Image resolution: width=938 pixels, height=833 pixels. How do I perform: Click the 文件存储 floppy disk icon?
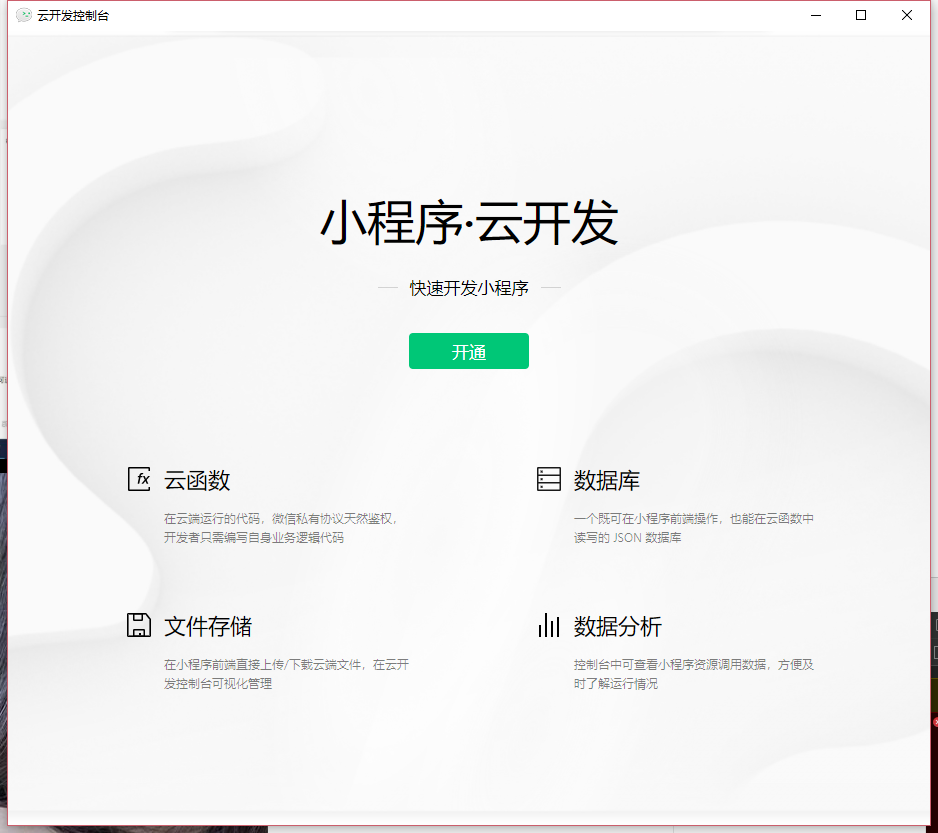(139, 625)
